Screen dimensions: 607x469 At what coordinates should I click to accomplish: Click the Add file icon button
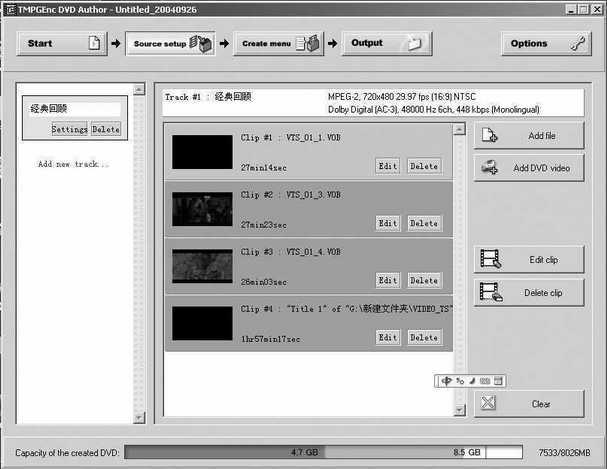(490, 137)
